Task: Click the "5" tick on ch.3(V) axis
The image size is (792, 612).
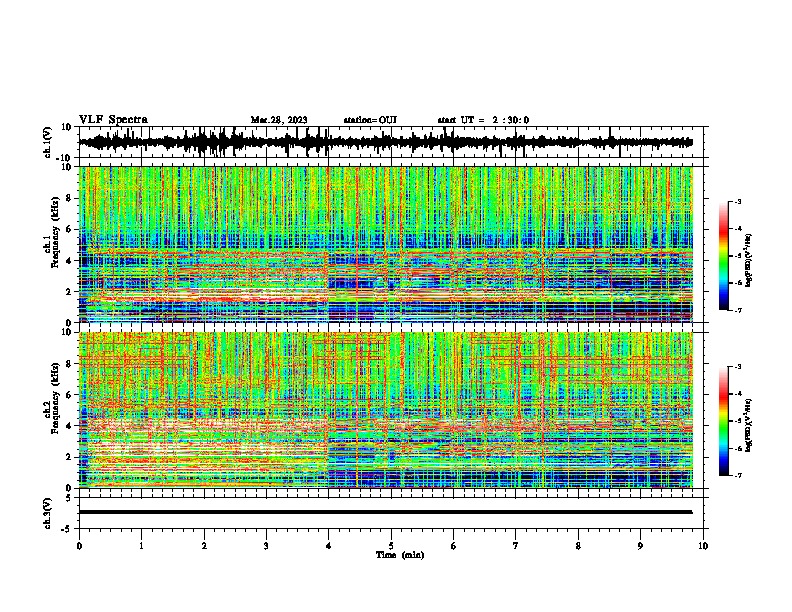Action: pos(70,498)
